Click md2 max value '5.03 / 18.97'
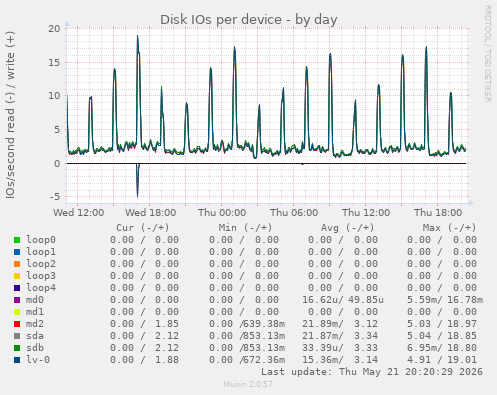497x395 pixels. coord(442,324)
